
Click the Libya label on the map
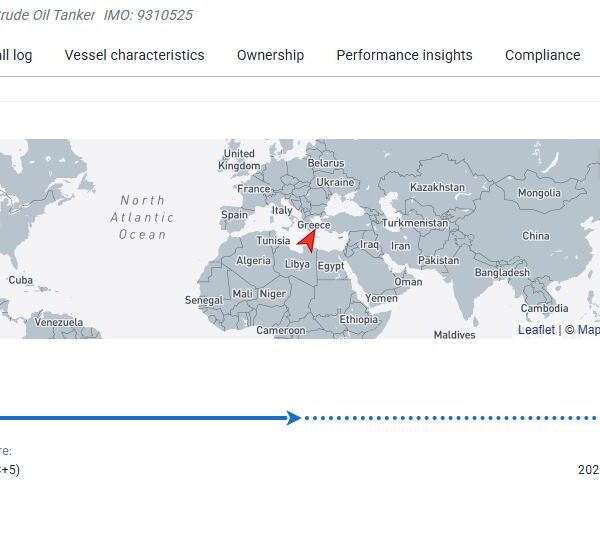pos(298,264)
